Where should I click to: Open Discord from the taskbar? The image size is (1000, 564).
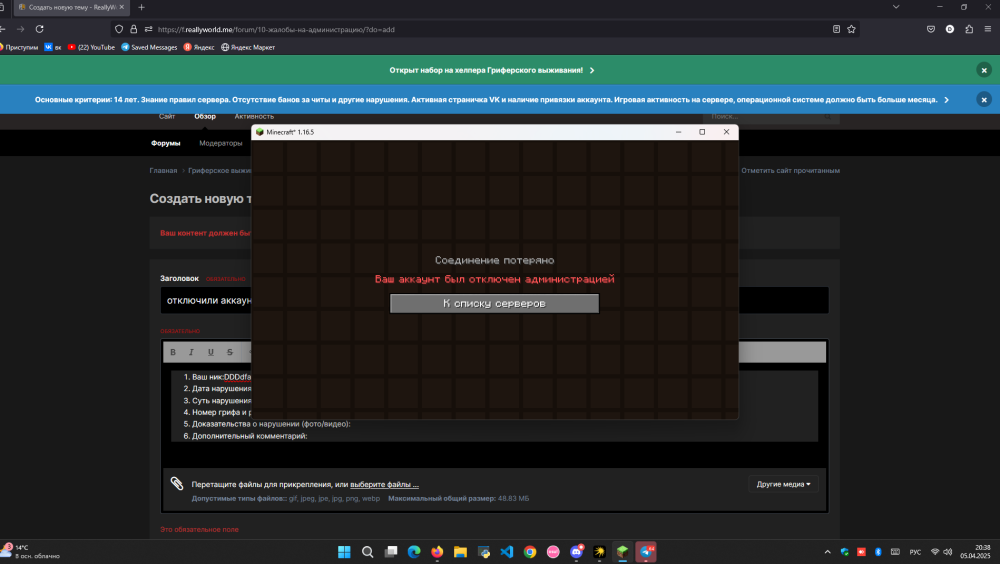(x=577, y=552)
